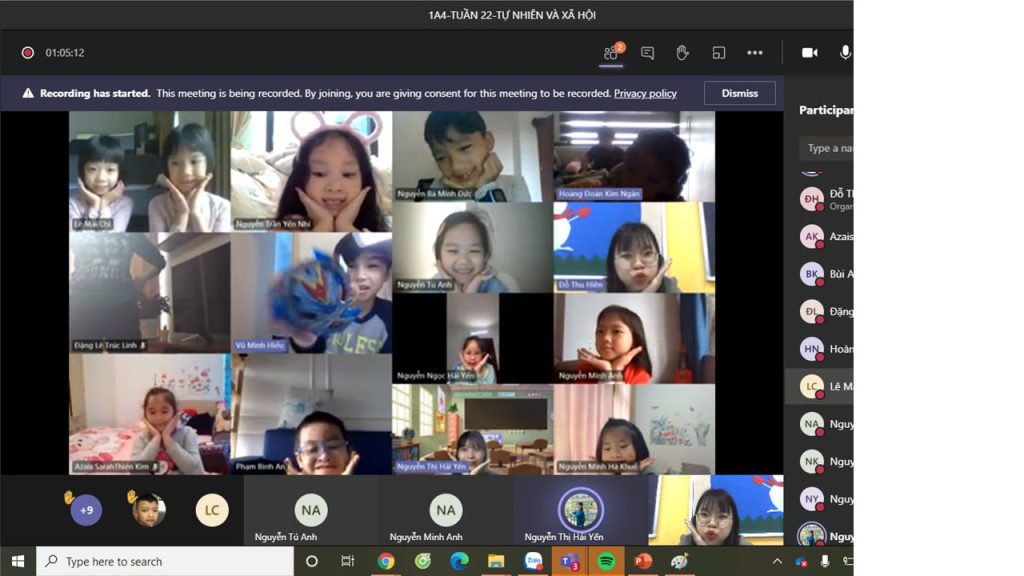The height and width of the screenshot is (576, 1024).
Task: Click the participant name search field
Action: pyautogui.click(x=827, y=148)
